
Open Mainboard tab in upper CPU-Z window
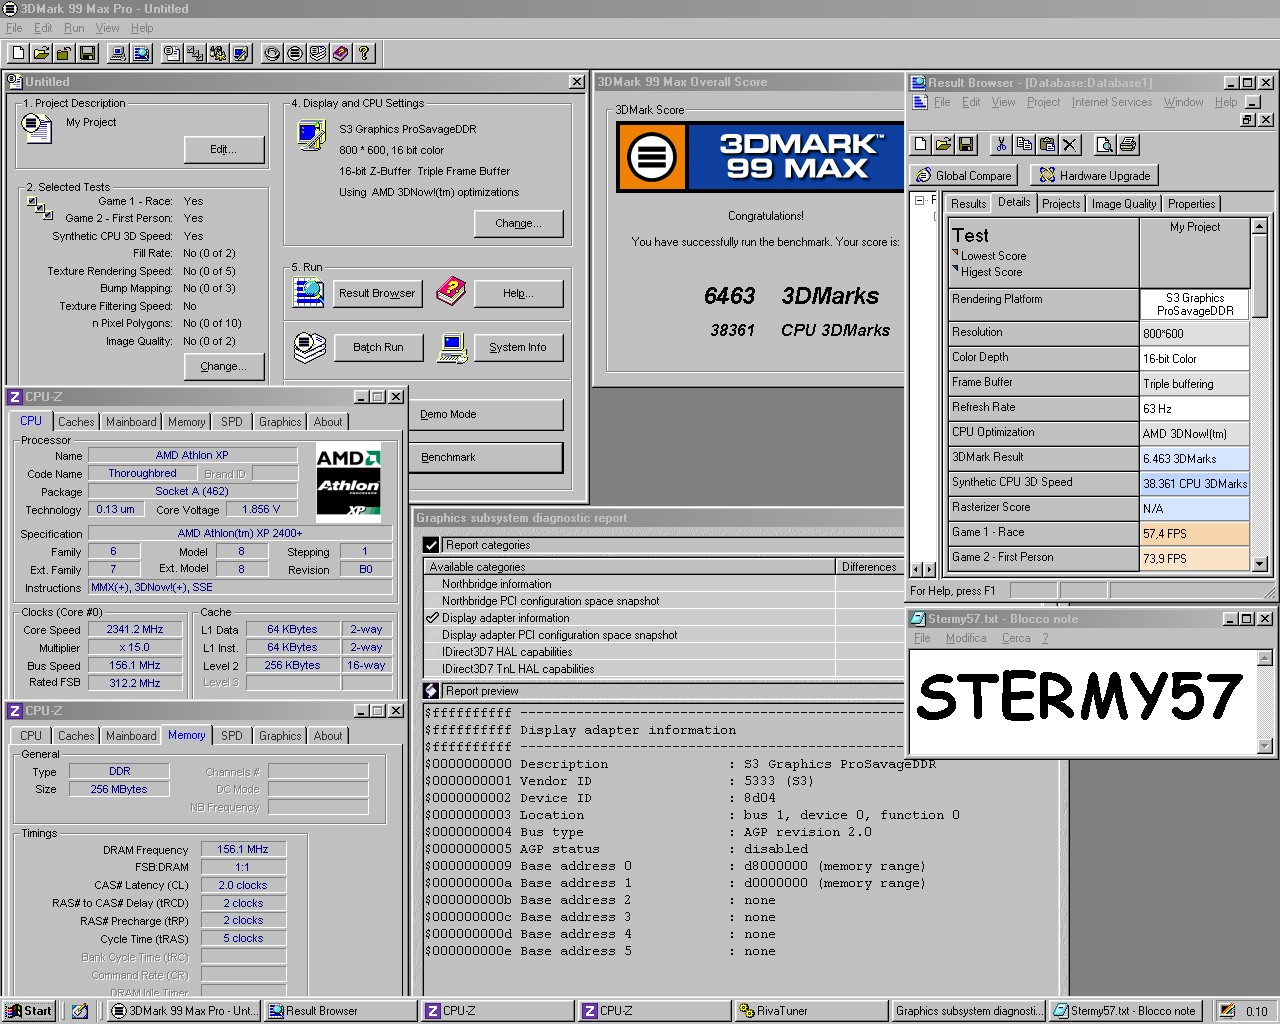131,422
